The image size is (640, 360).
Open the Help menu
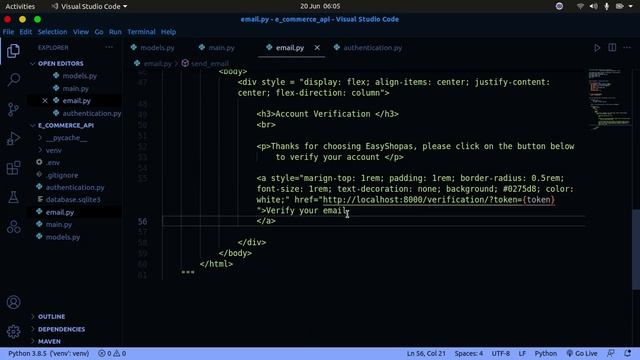(x=168, y=32)
